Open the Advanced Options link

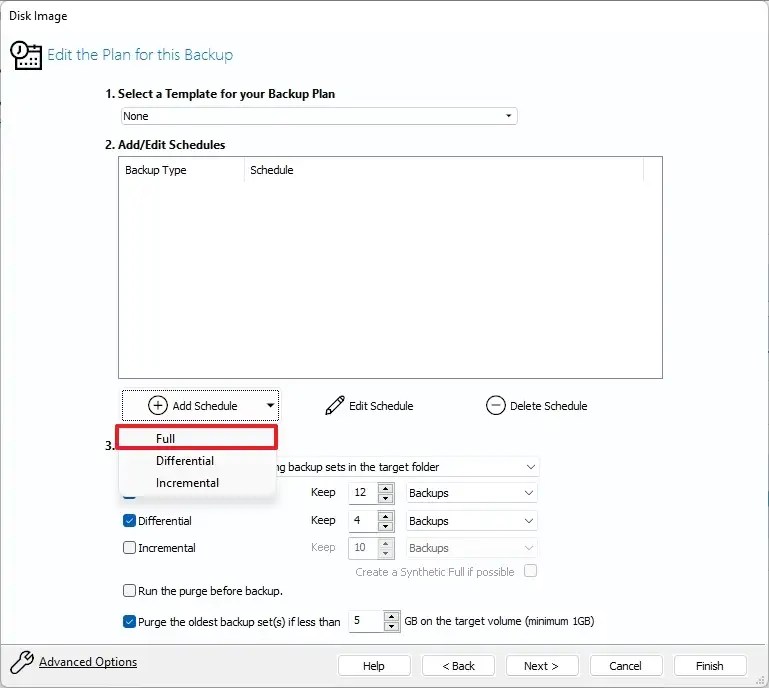pyautogui.click(x=88, y=662)
